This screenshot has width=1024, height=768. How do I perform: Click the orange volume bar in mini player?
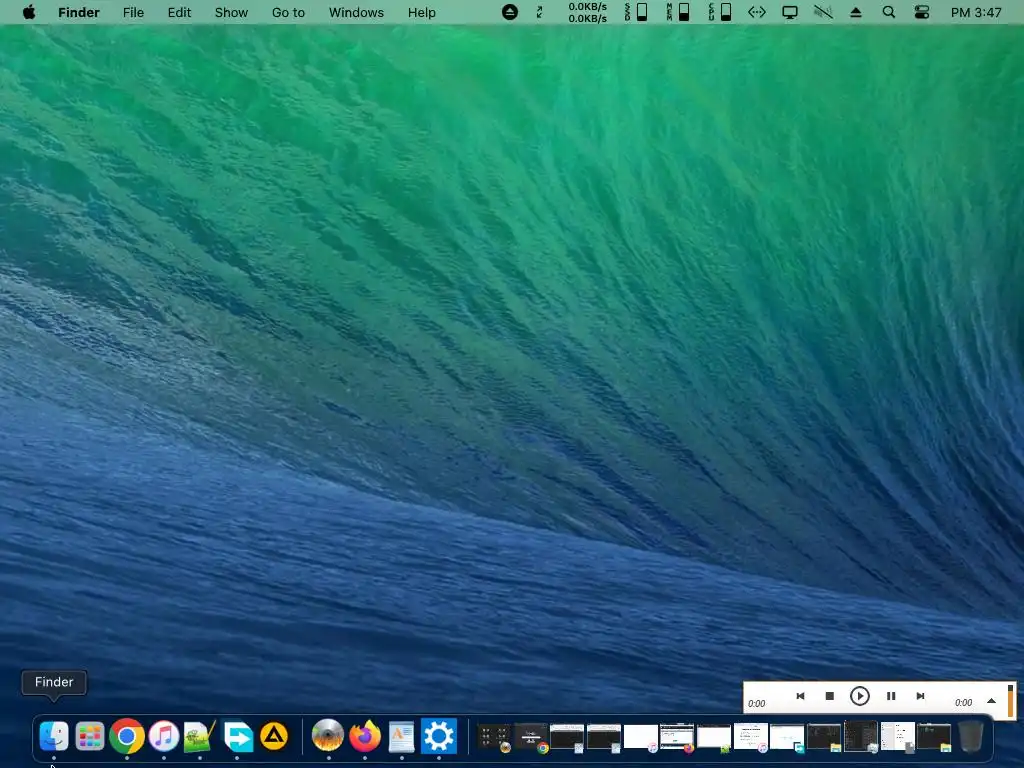click(1010, 701)
